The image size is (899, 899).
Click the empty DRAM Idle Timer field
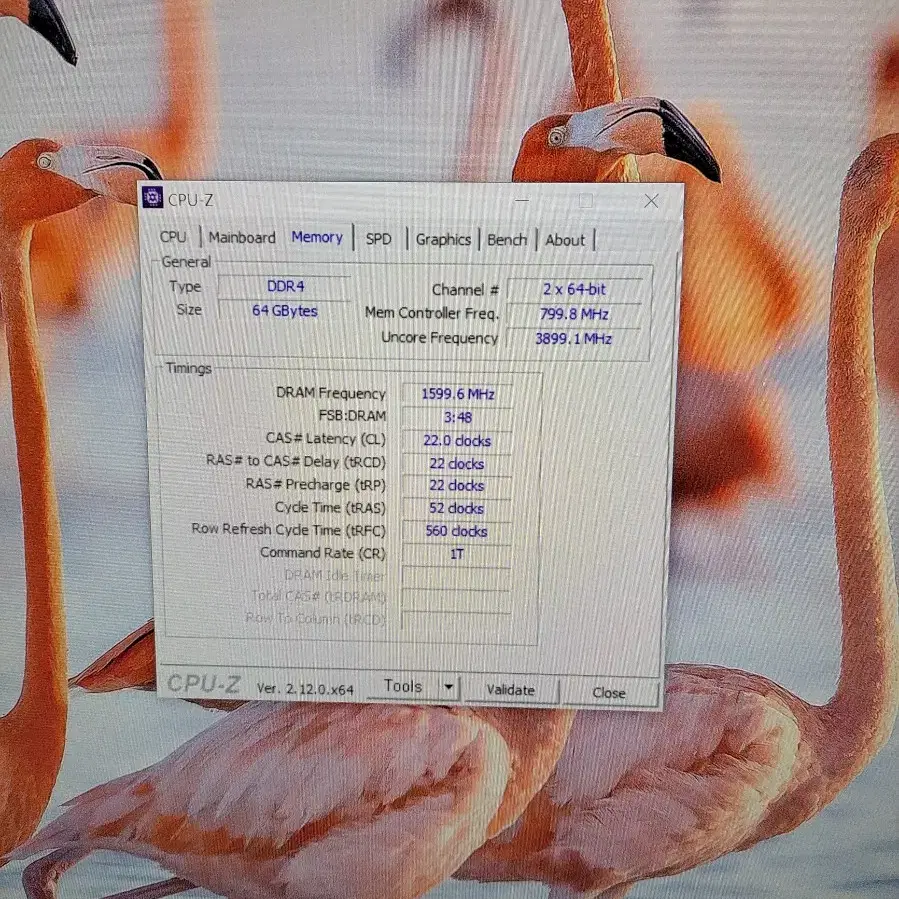[456, 577]
